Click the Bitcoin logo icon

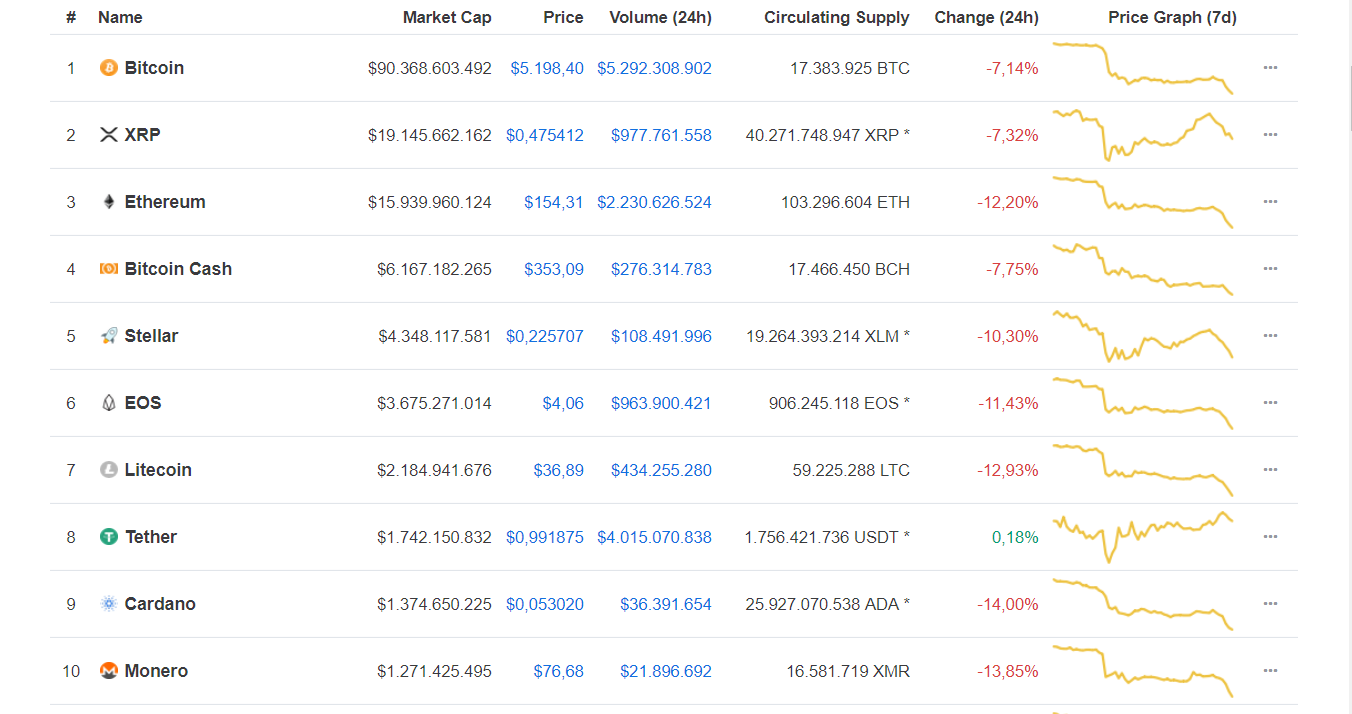pyautogui.click(x=107, y=68)
